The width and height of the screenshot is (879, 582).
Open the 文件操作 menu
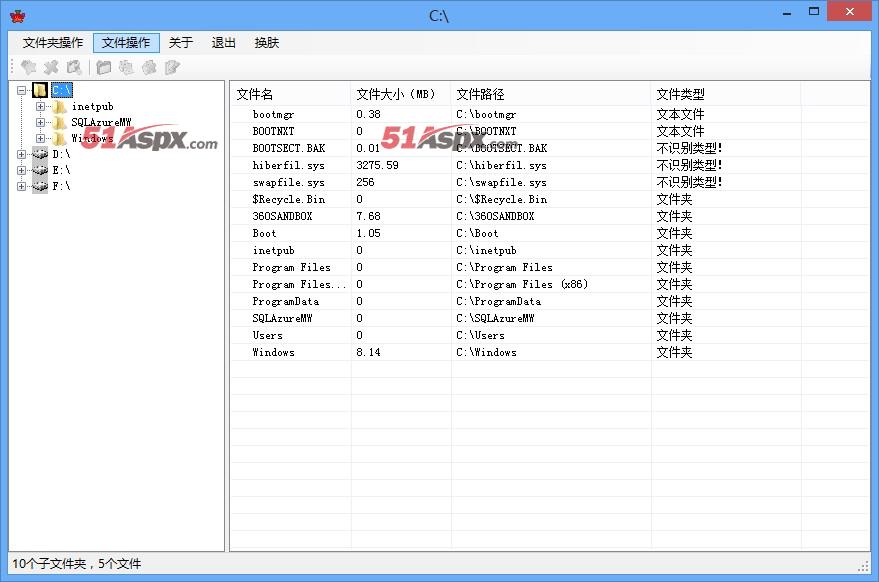[x=126, y=43]
